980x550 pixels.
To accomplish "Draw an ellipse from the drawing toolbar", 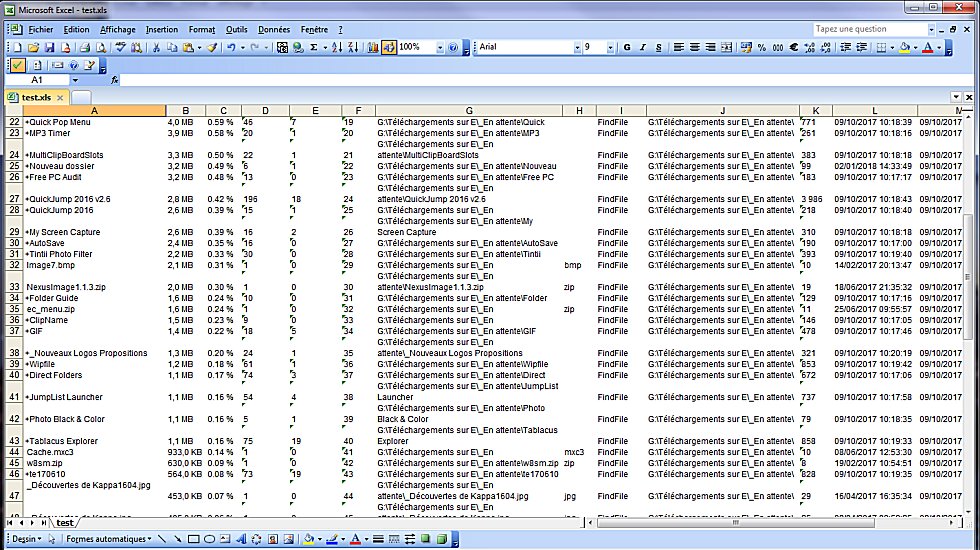I will click(x=209, y=539).
